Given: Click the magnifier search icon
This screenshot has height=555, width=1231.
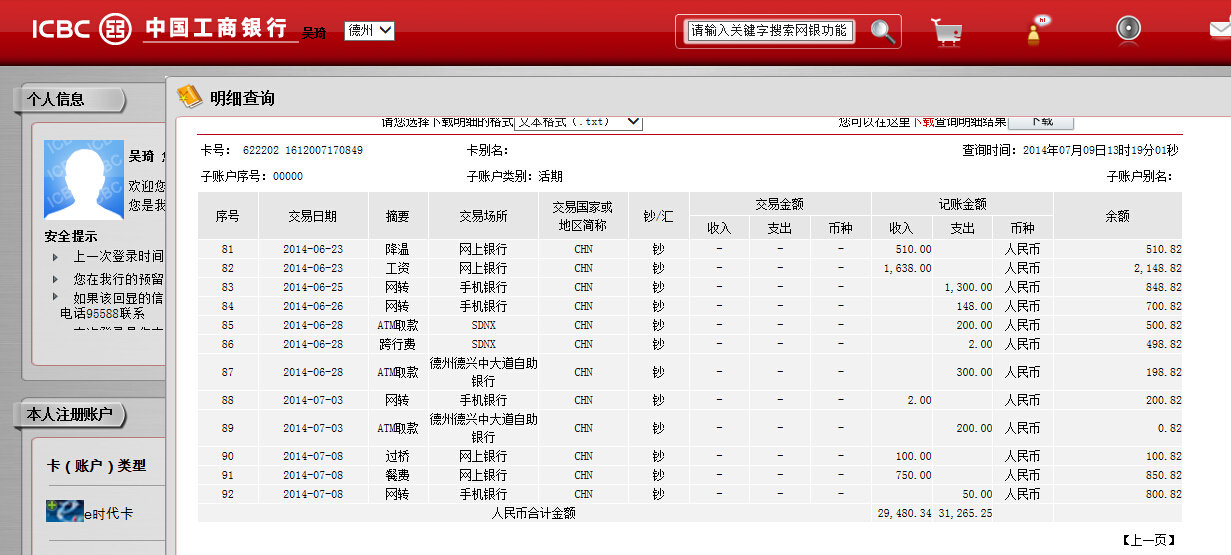Looking at the screenshot, I should tap(882, 31).
